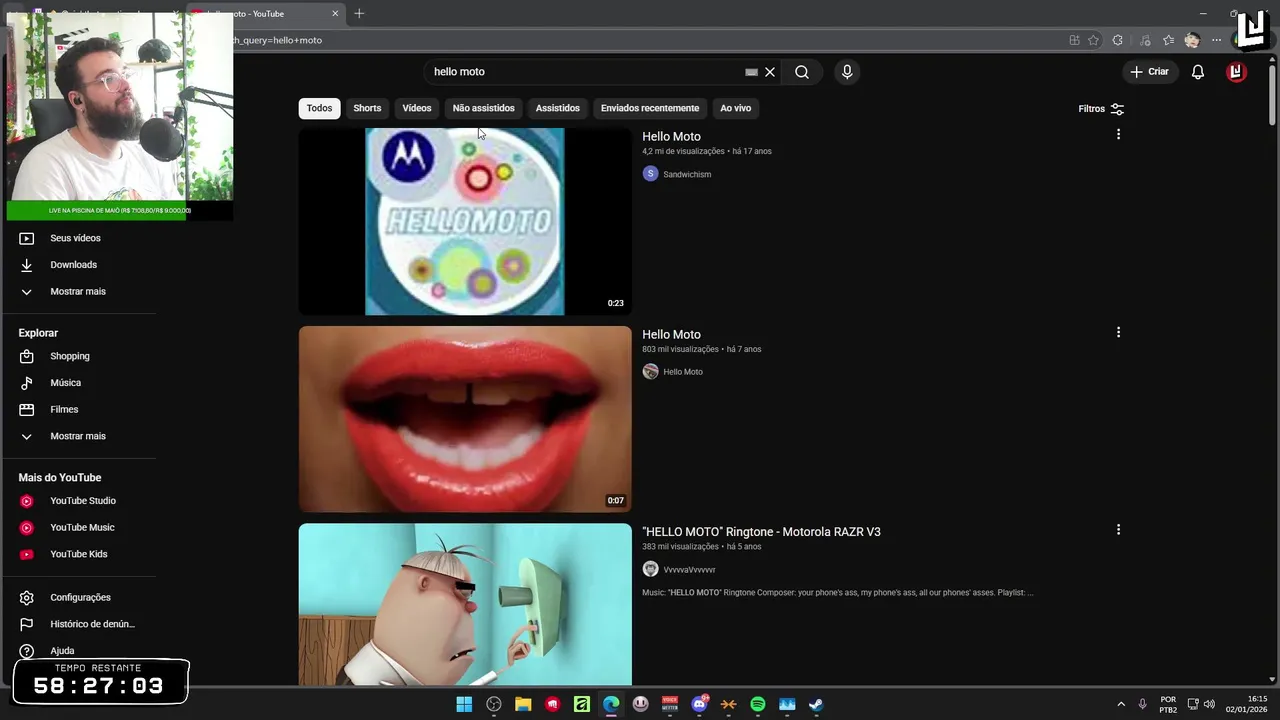Open the browser favorites list
This screenshot has height=720, width=1280.
[1168, 41]
